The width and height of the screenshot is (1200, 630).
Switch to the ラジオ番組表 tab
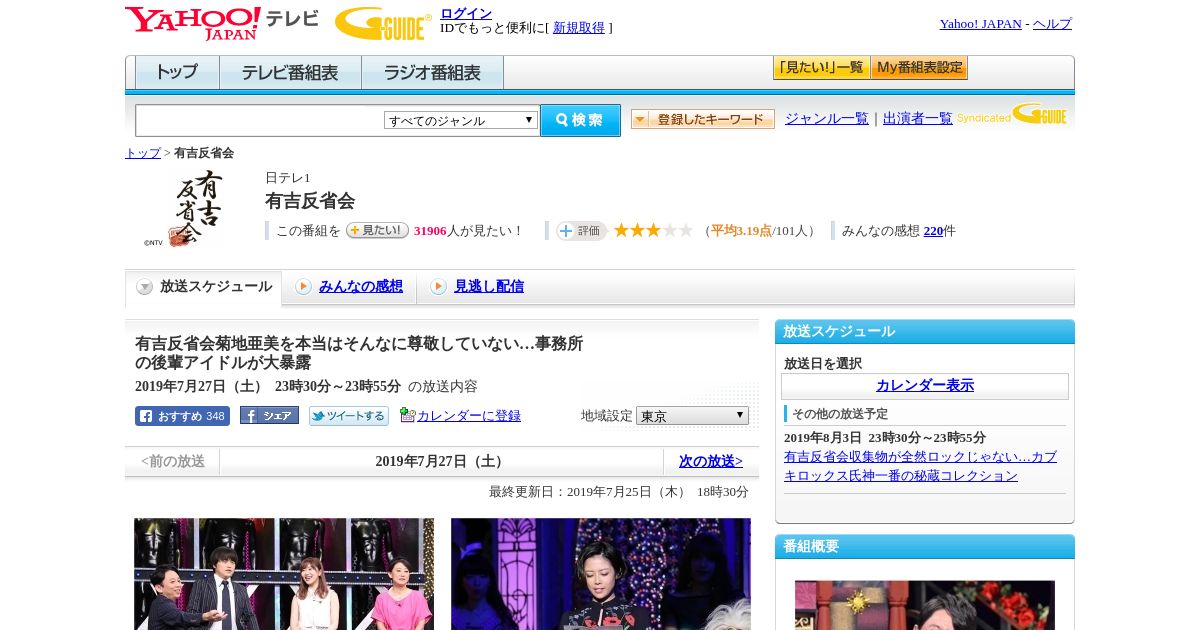pyautogui.click(x=432, y=73)
